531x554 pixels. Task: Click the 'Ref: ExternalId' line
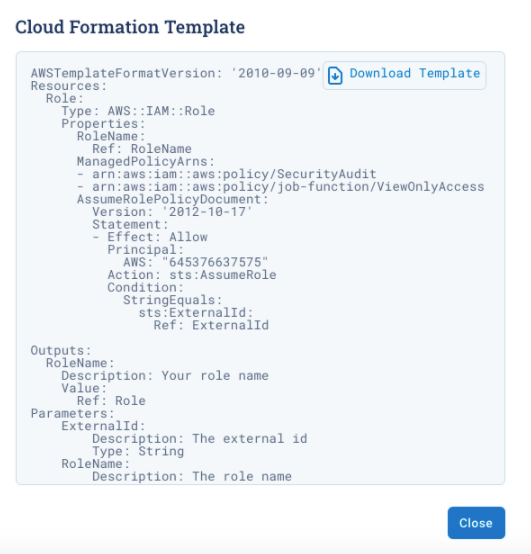point(211,325)
